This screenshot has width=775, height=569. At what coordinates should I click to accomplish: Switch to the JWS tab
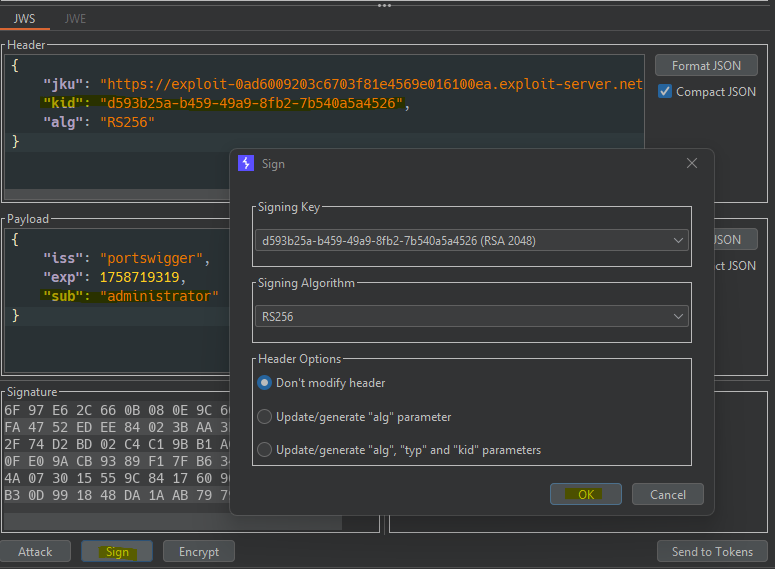click(24, 18)
